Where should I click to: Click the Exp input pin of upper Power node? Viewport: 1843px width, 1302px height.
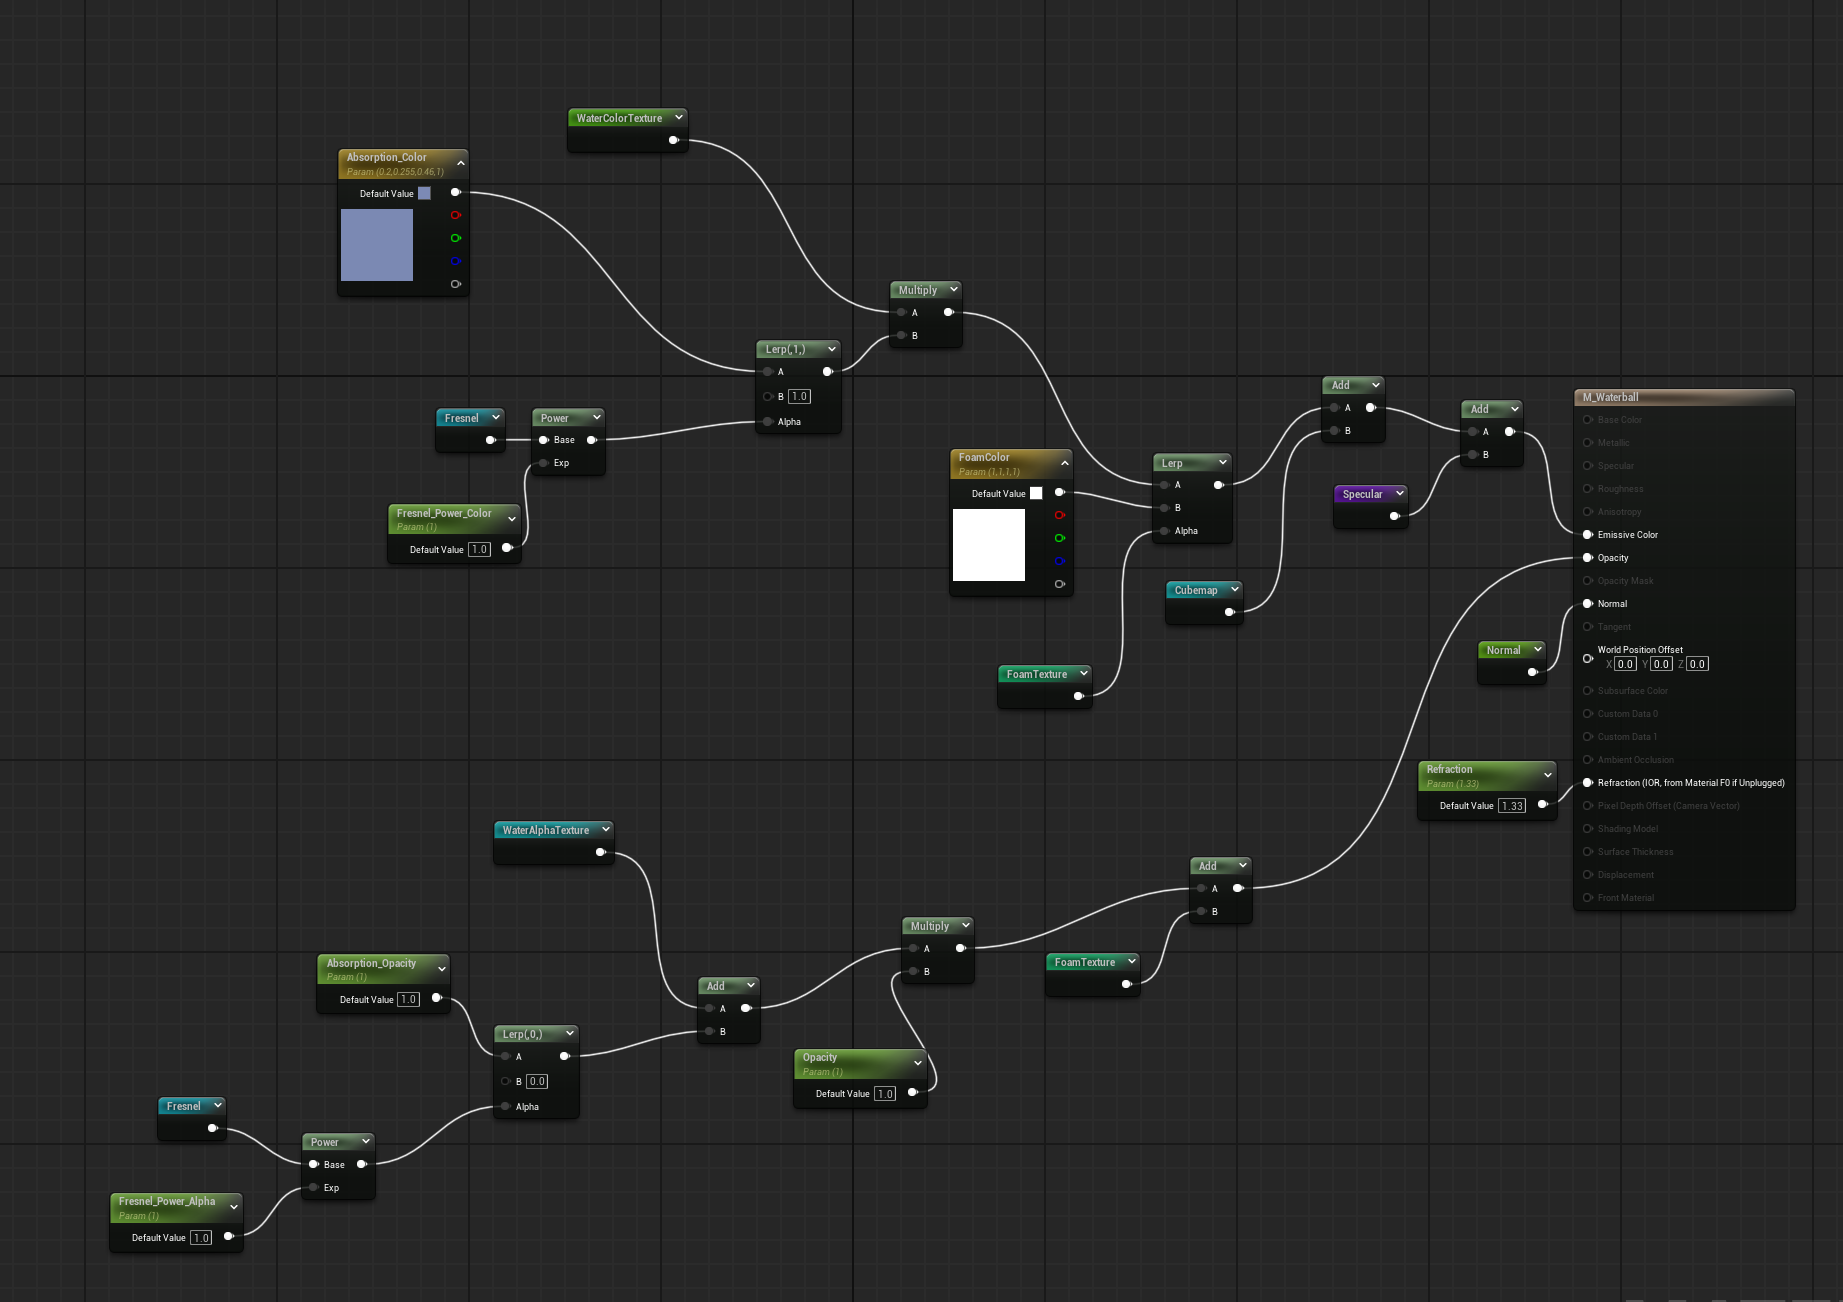click(544, 463)
